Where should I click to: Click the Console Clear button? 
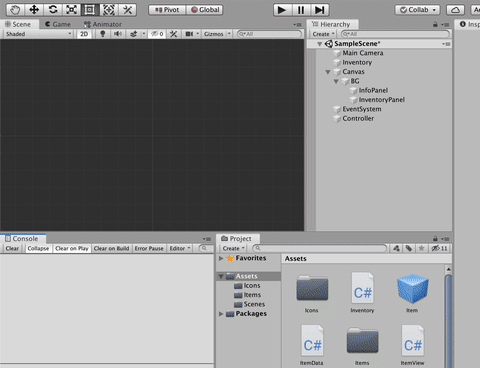(12, 248)
